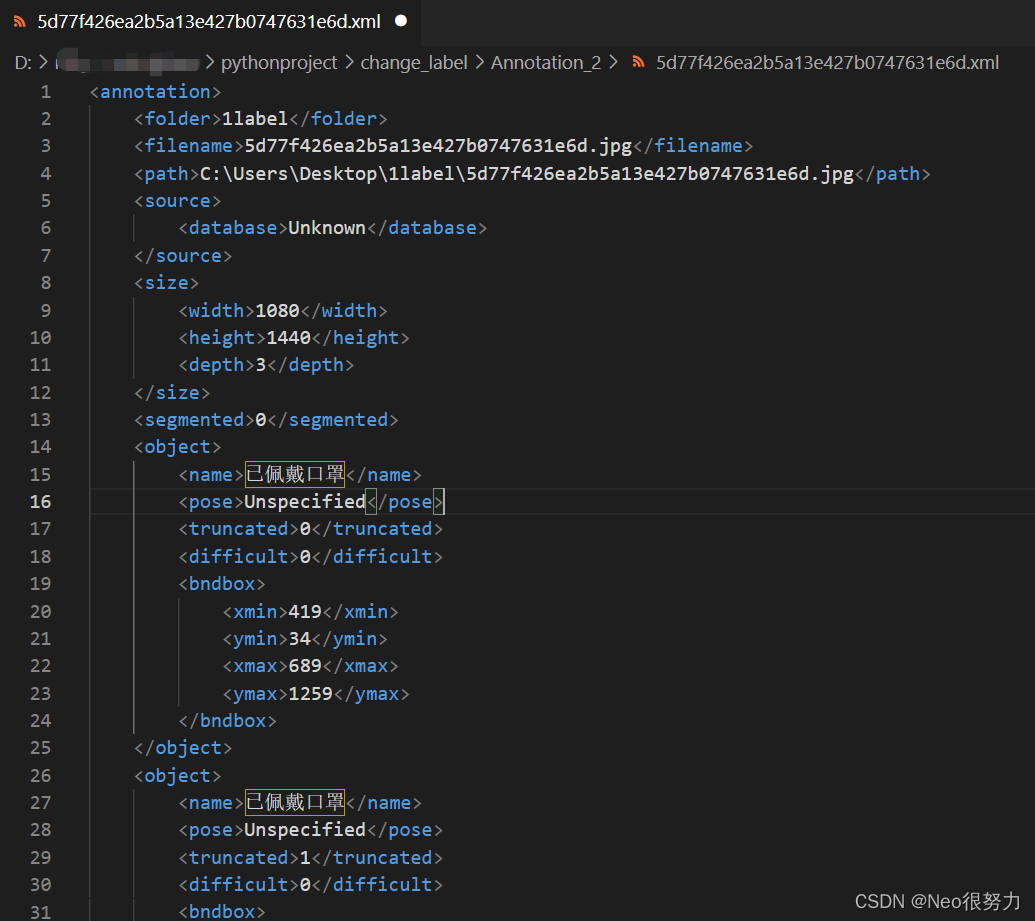This screenshot has height=921, width=1035.
Task: Click the opening size tag on line 8
Action: (x=166, y=283)
